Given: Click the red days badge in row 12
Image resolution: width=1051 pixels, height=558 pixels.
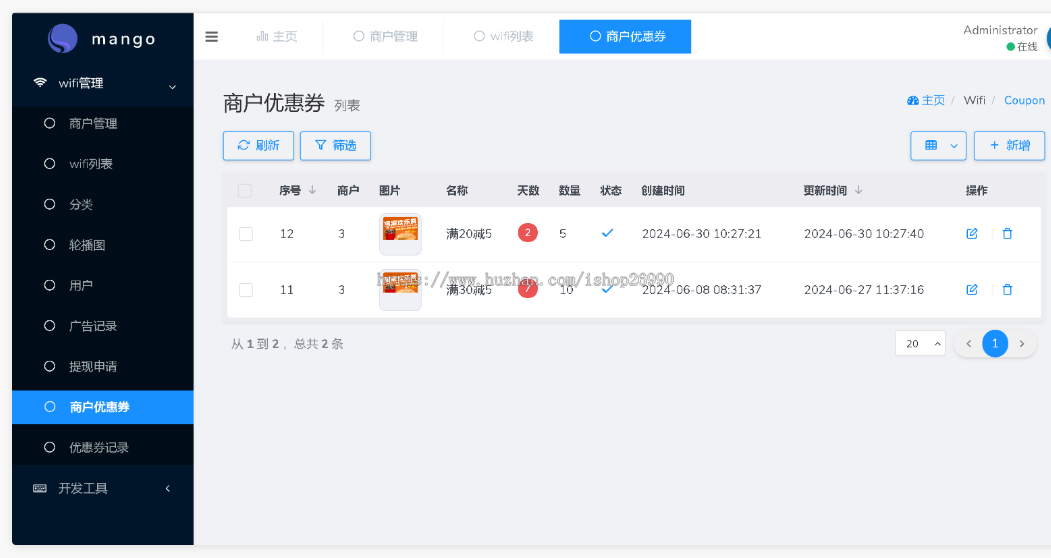Looking at the screenshot, I should (528, 233).
